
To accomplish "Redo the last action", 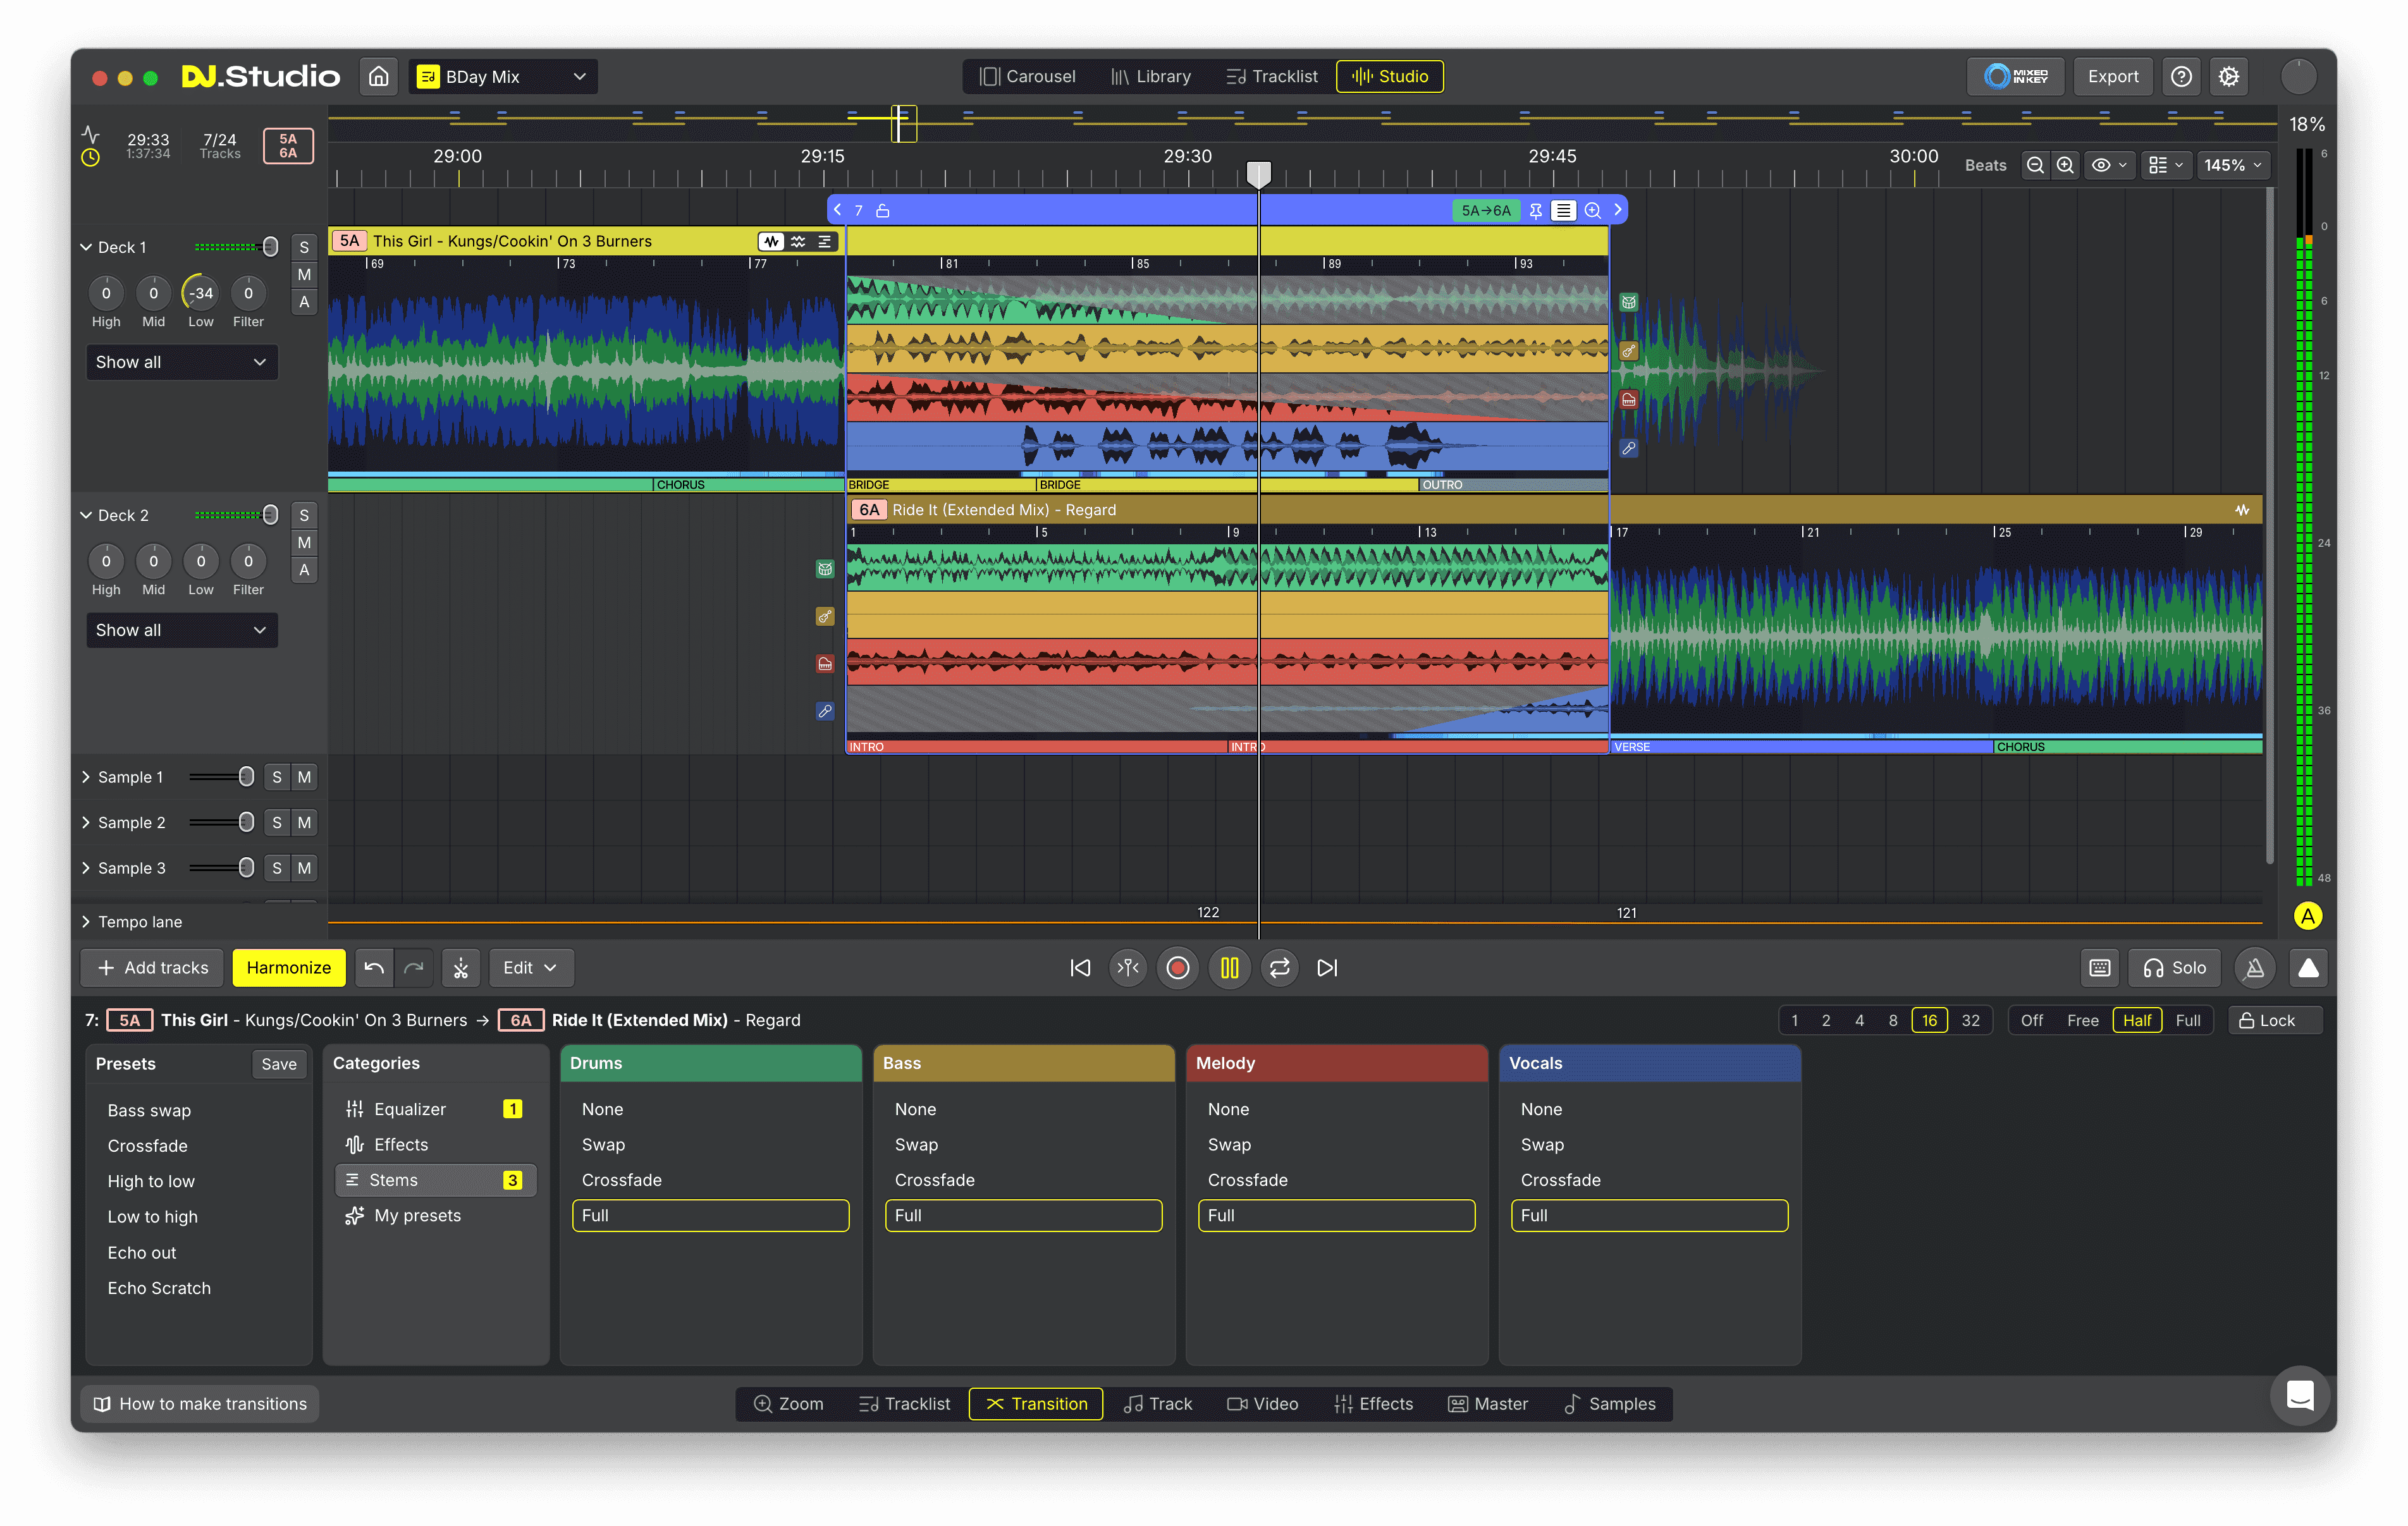I will coord(413,967).
